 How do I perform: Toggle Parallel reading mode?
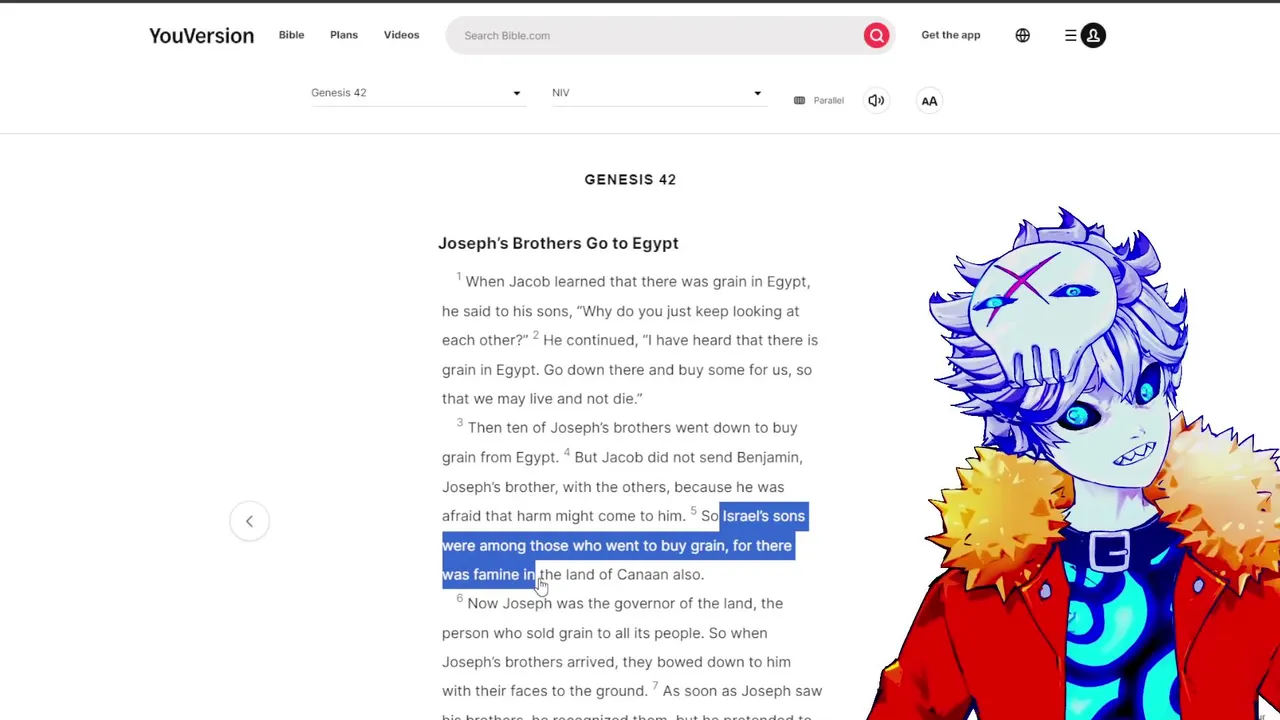click(819, 100)
